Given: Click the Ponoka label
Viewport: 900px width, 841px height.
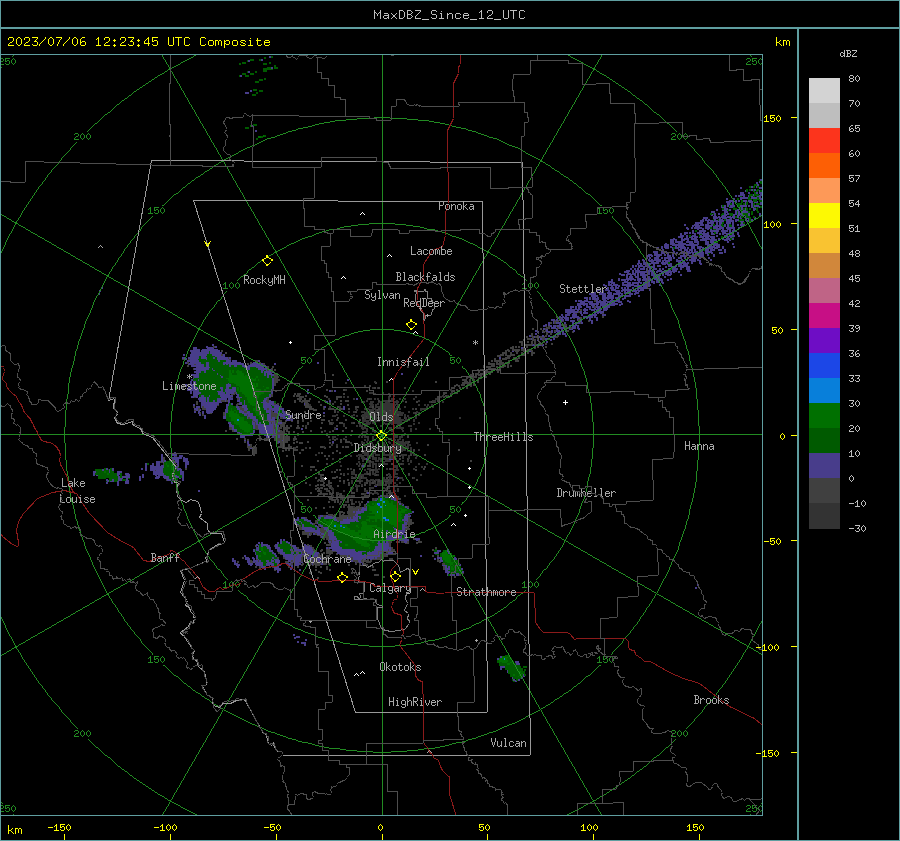Looking at the screenshot, I should click(x=456, y=206).
